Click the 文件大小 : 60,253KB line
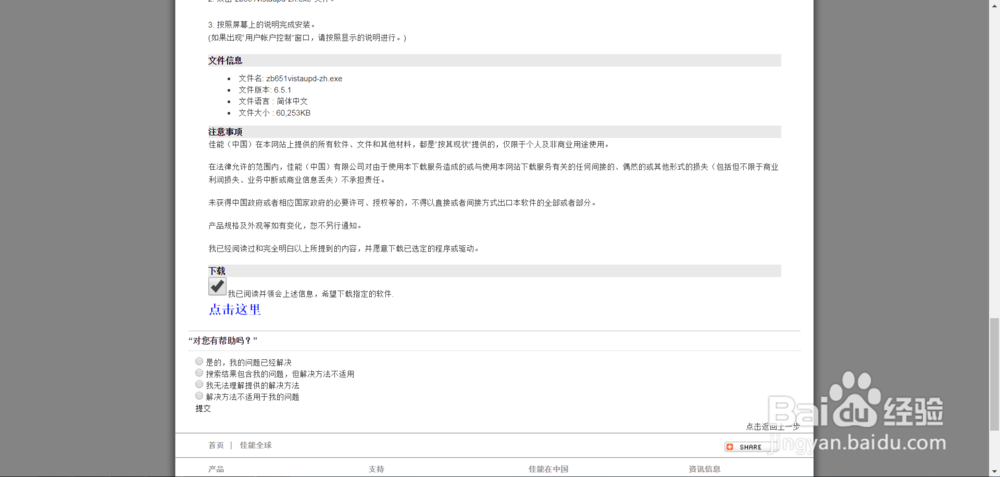Screen dimensions: 1000x477 coord(274,113)
